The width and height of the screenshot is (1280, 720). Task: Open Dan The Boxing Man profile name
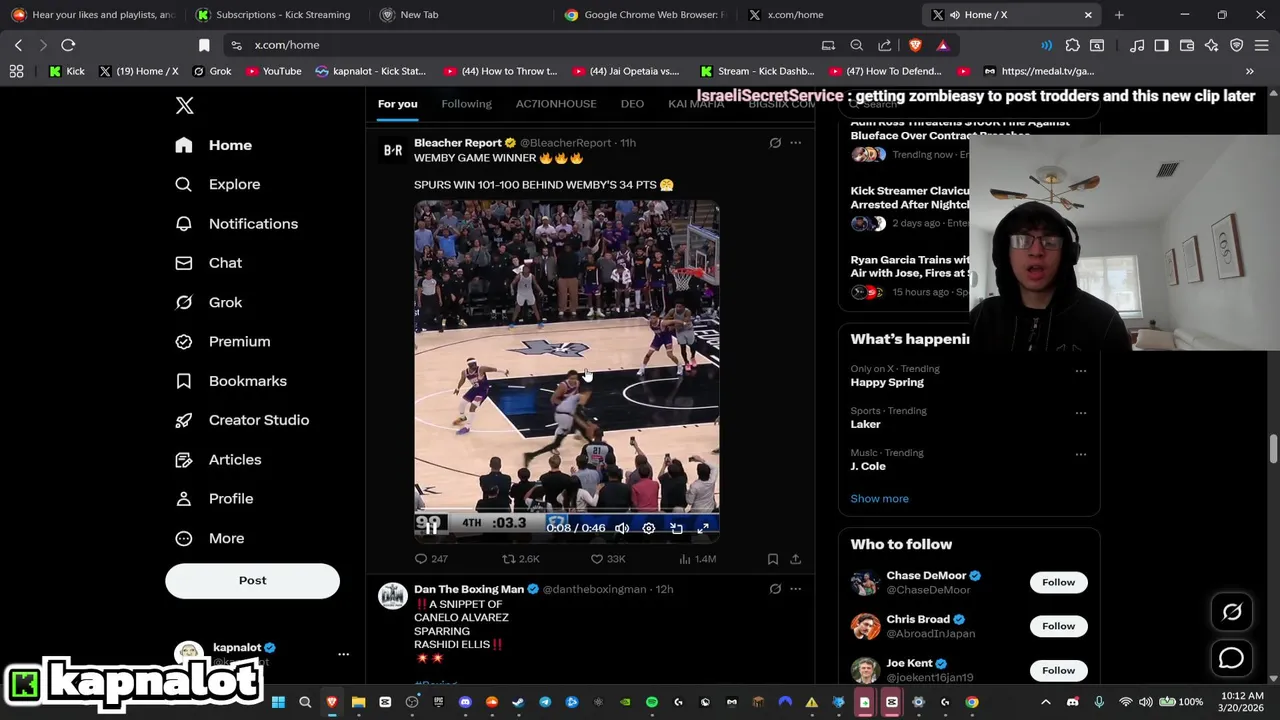469,589
